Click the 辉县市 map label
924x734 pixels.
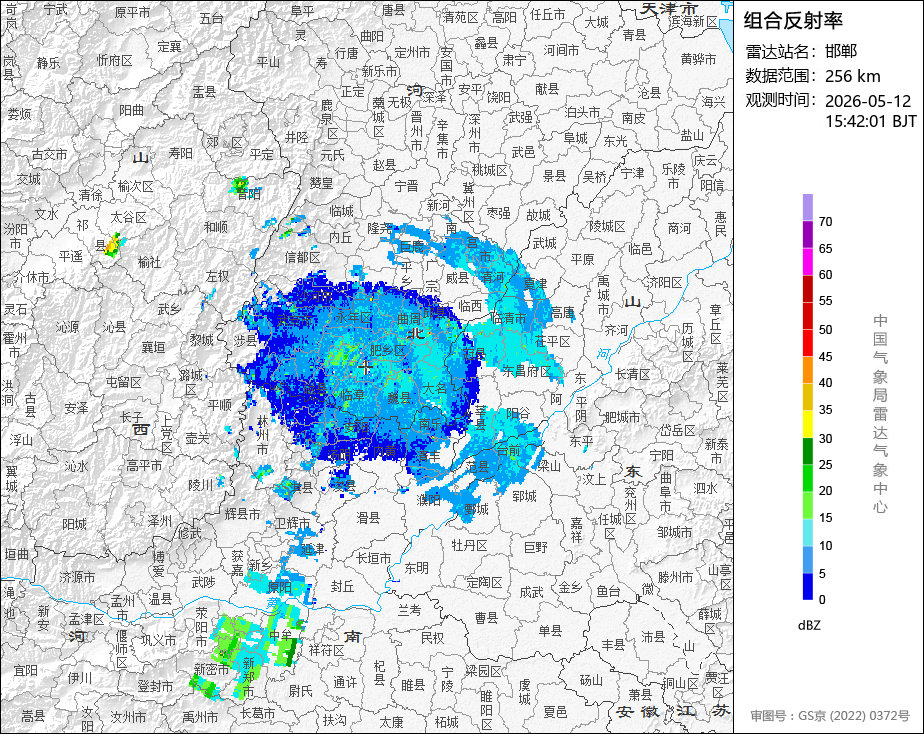pyautogui.click(x=242, y=514)
